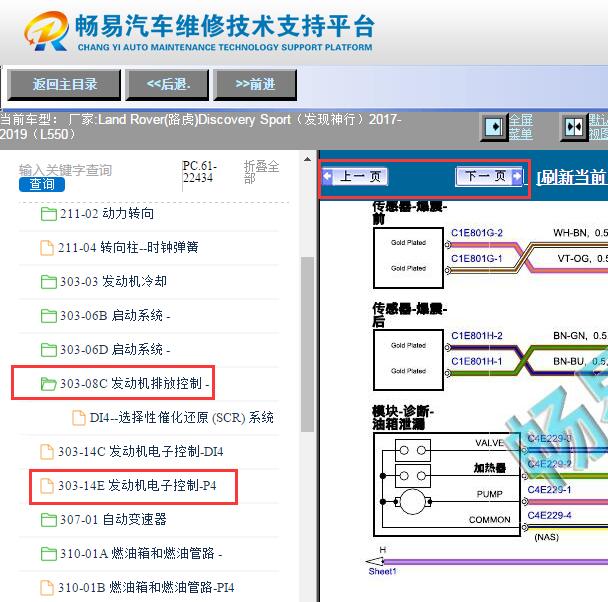Click connector label C1E801G-2
This screenshot has height=602, width=608.
coord(477,233)
